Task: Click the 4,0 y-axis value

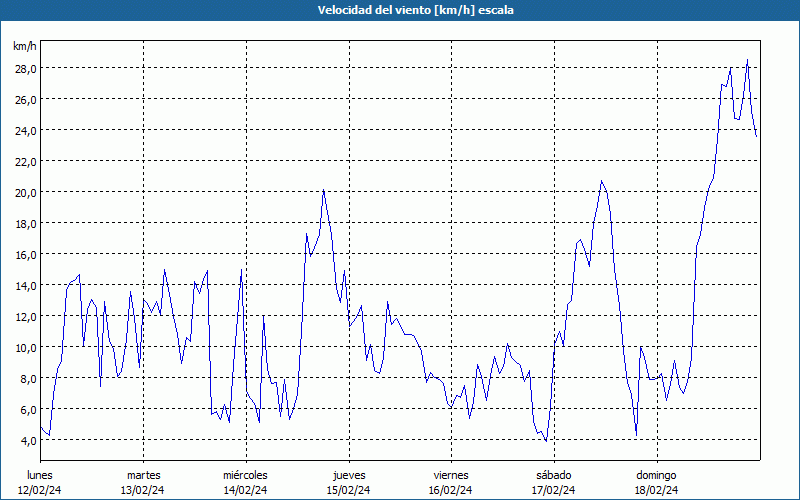Action: click(29, 440)
